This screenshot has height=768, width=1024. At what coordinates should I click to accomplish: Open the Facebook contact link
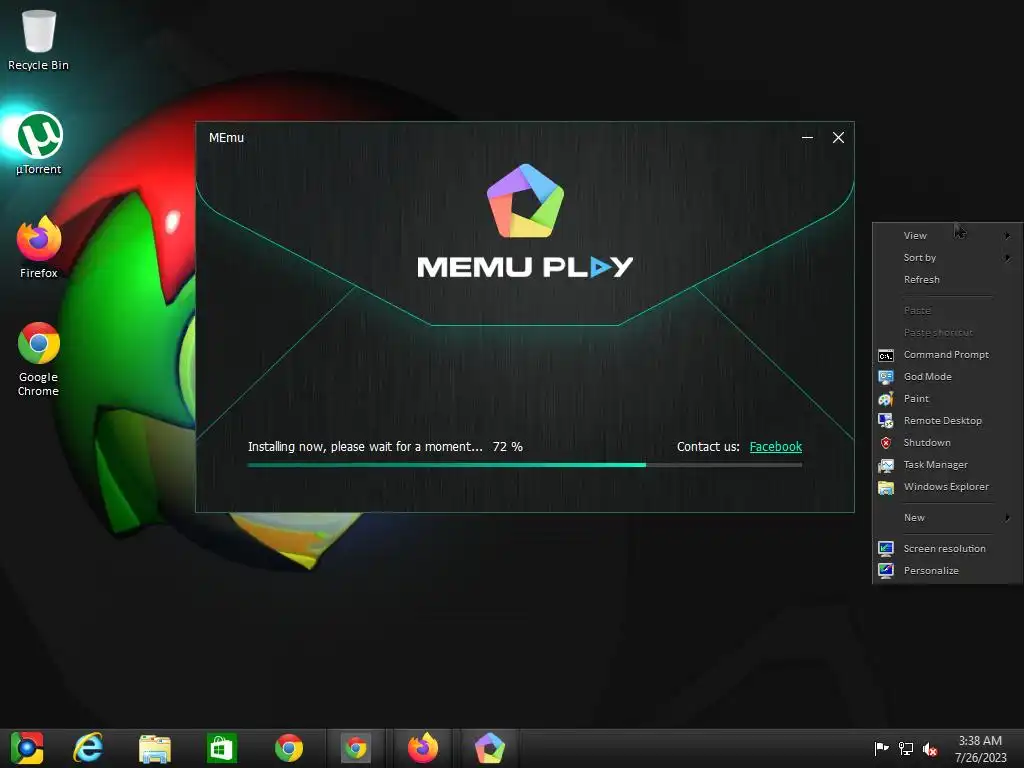[775, 447]
